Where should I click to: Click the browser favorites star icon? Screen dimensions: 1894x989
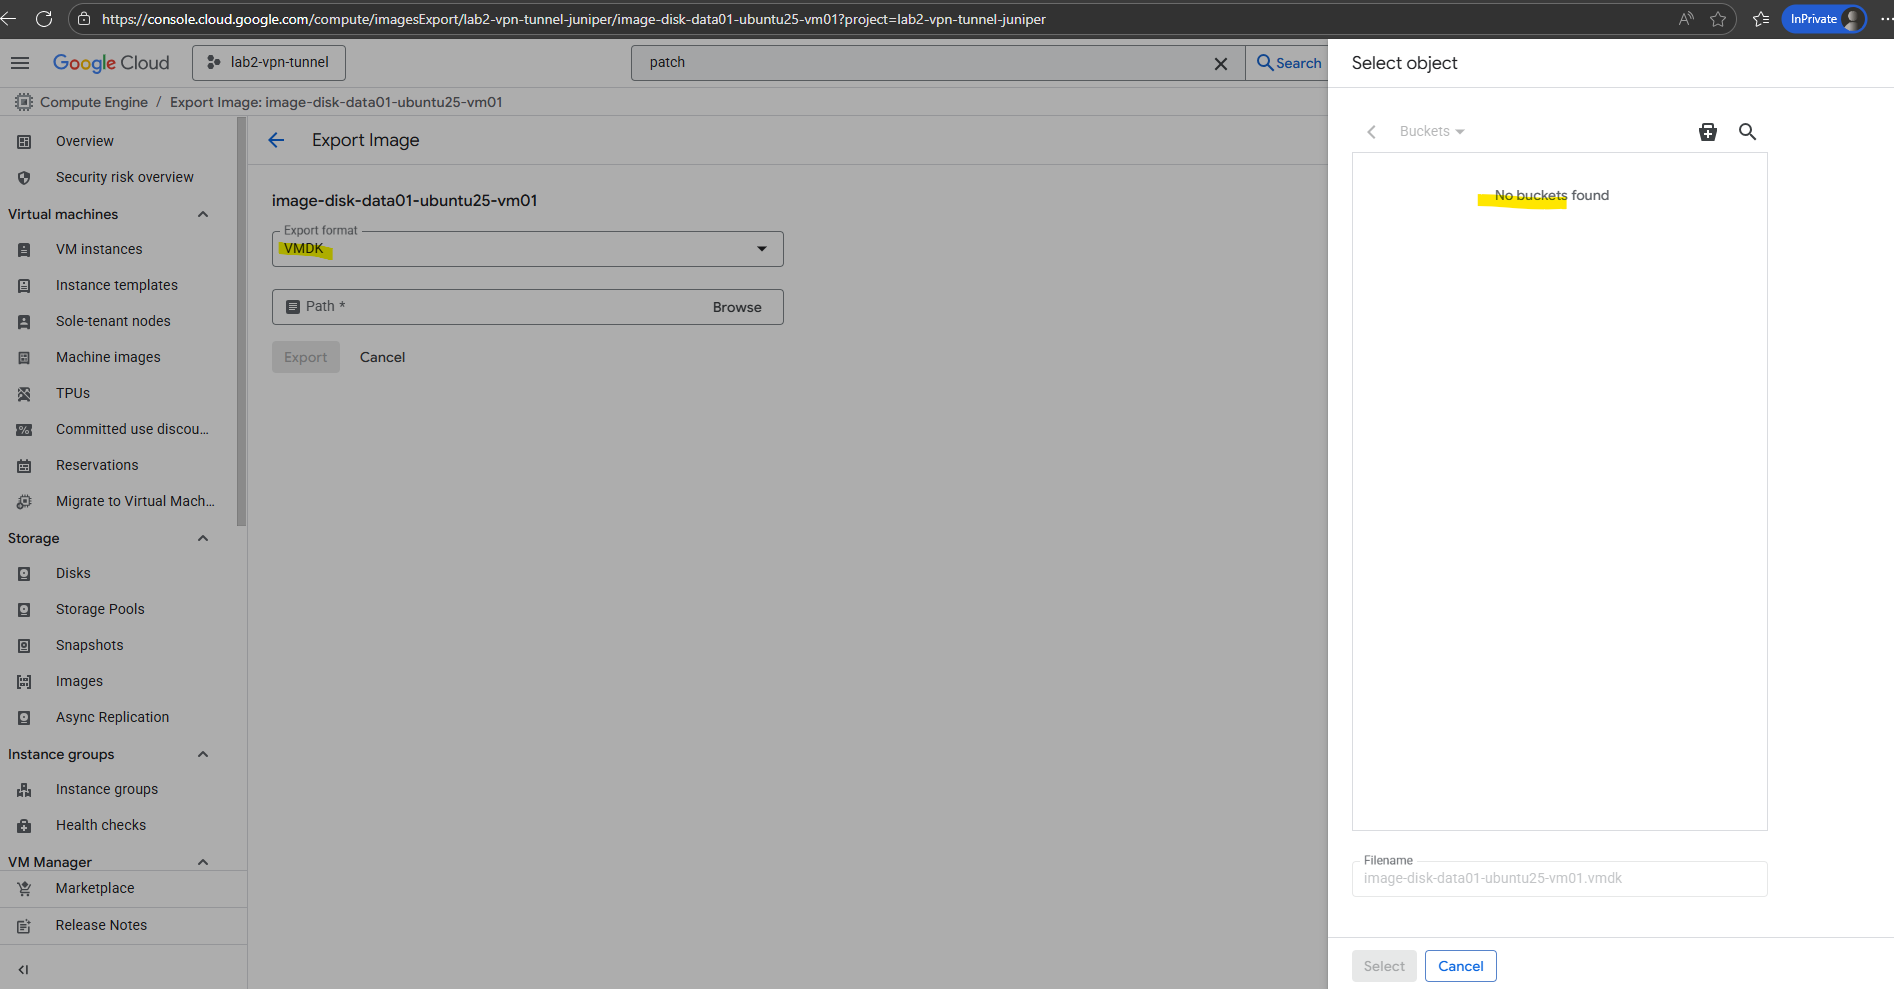pos(1718,19)
